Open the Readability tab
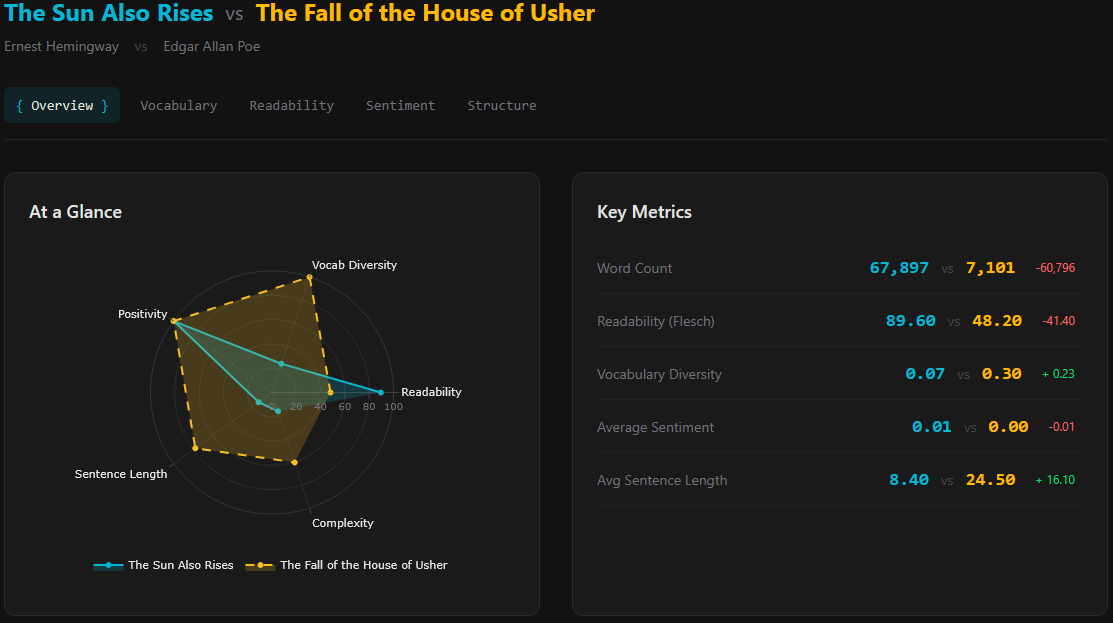The height and width of the screenshot is (623, 1113). pos(291,105)
